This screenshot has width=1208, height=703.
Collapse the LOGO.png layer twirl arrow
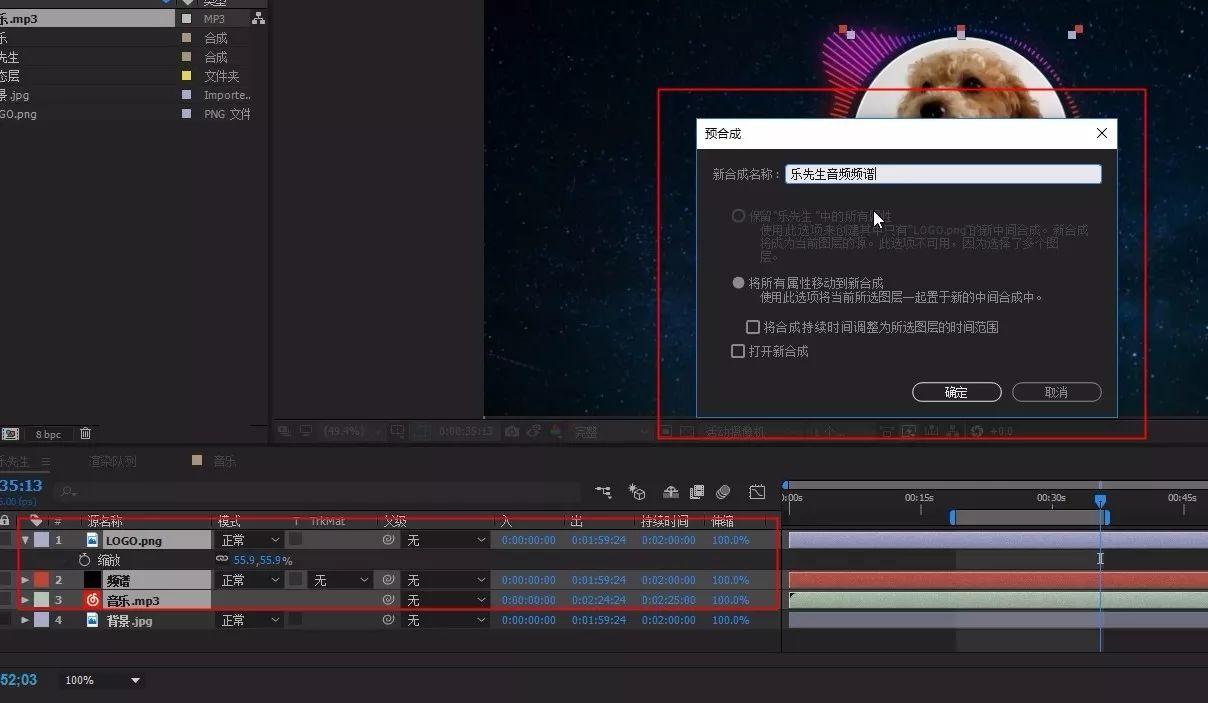pyautogui.click(x=25, y=540)
